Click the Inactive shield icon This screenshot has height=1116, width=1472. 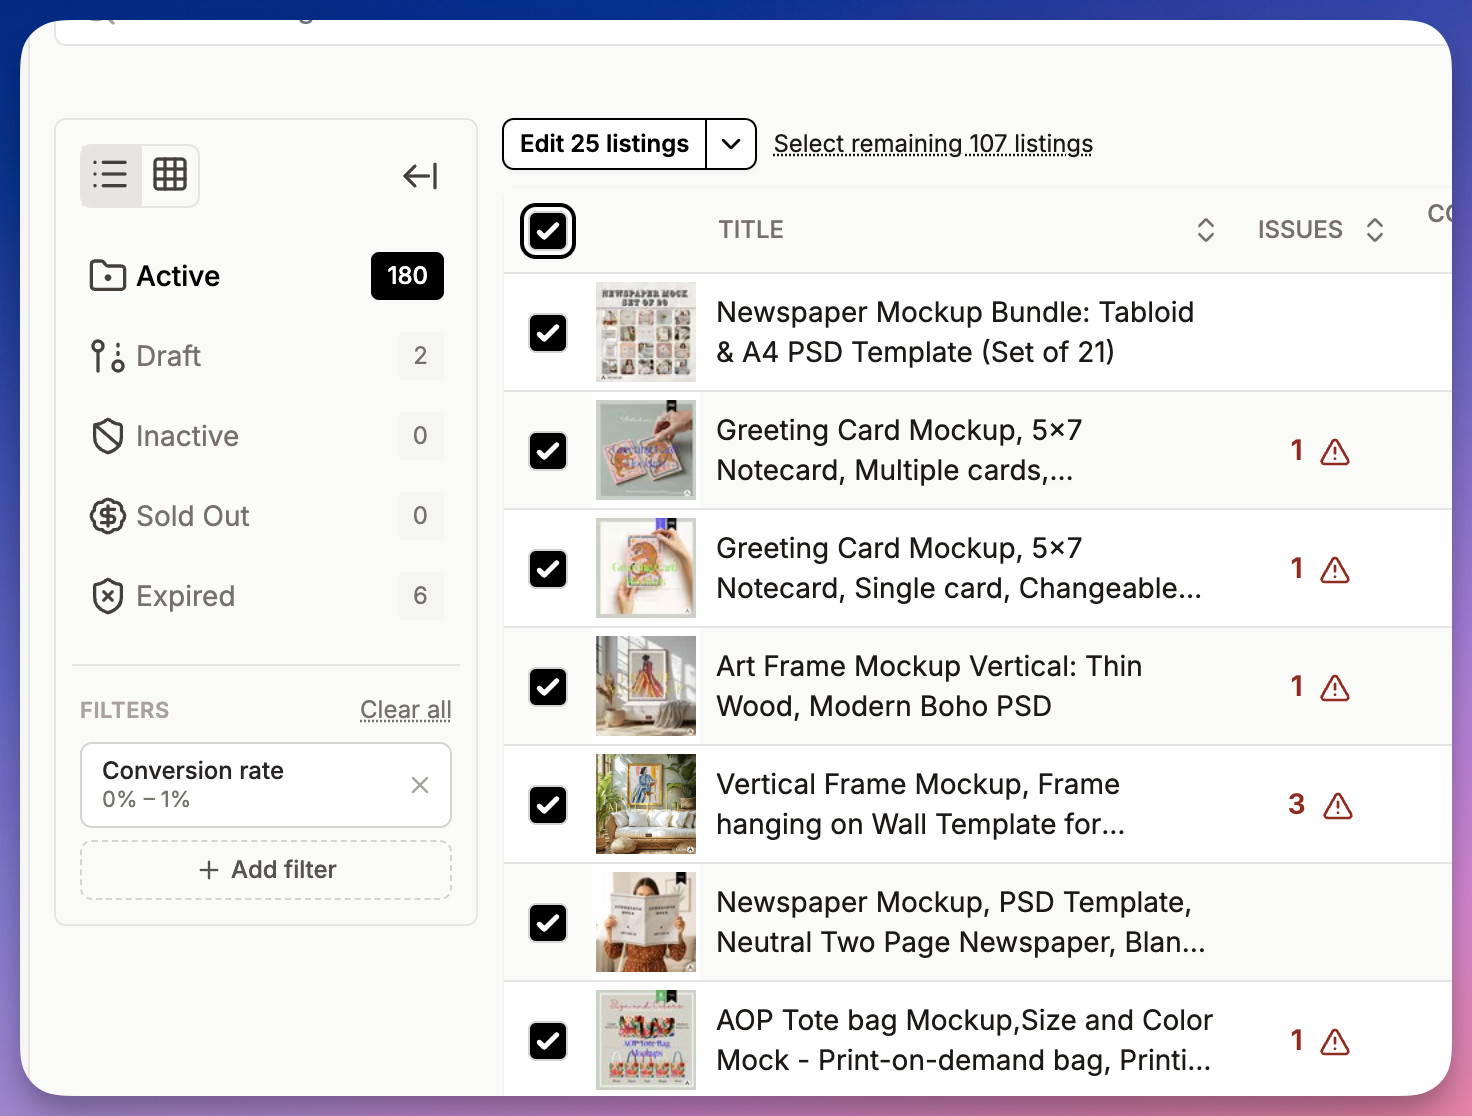(108, 436)
